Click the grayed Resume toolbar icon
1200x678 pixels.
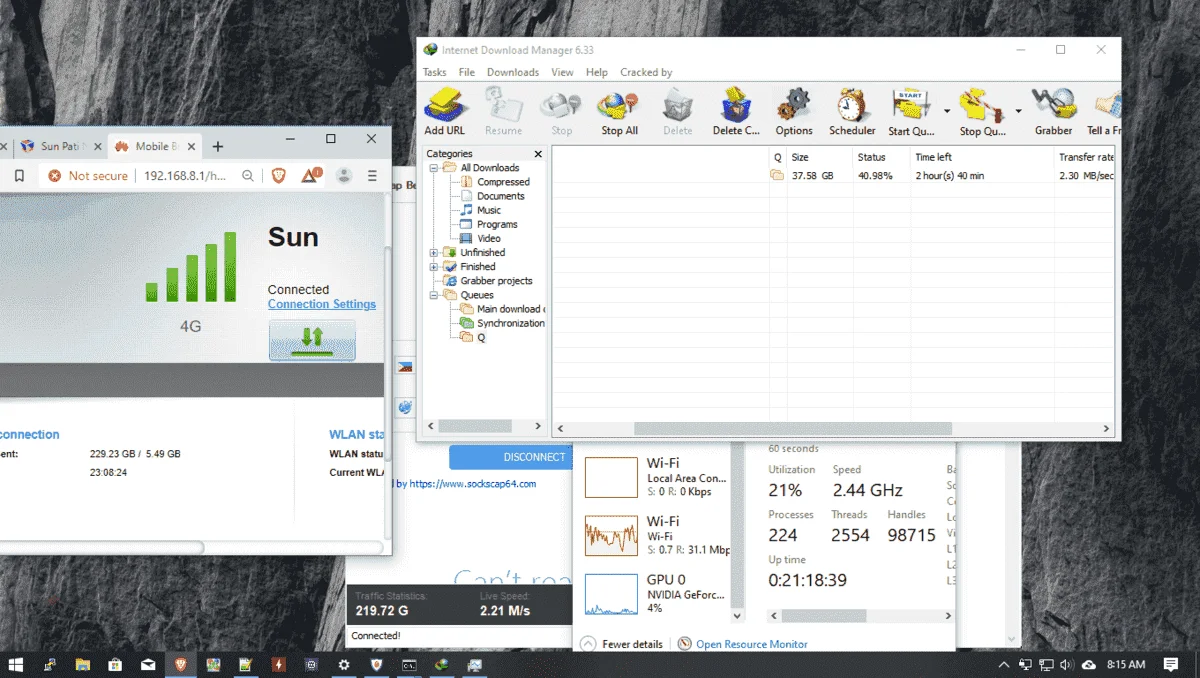pos(503,110)
